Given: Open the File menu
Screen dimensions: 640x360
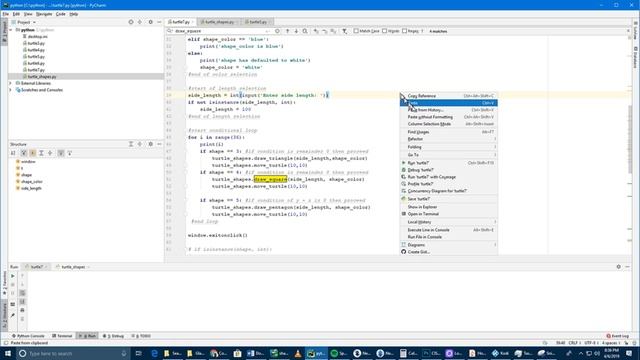Looking at the screenshot, I should point(6,14).
